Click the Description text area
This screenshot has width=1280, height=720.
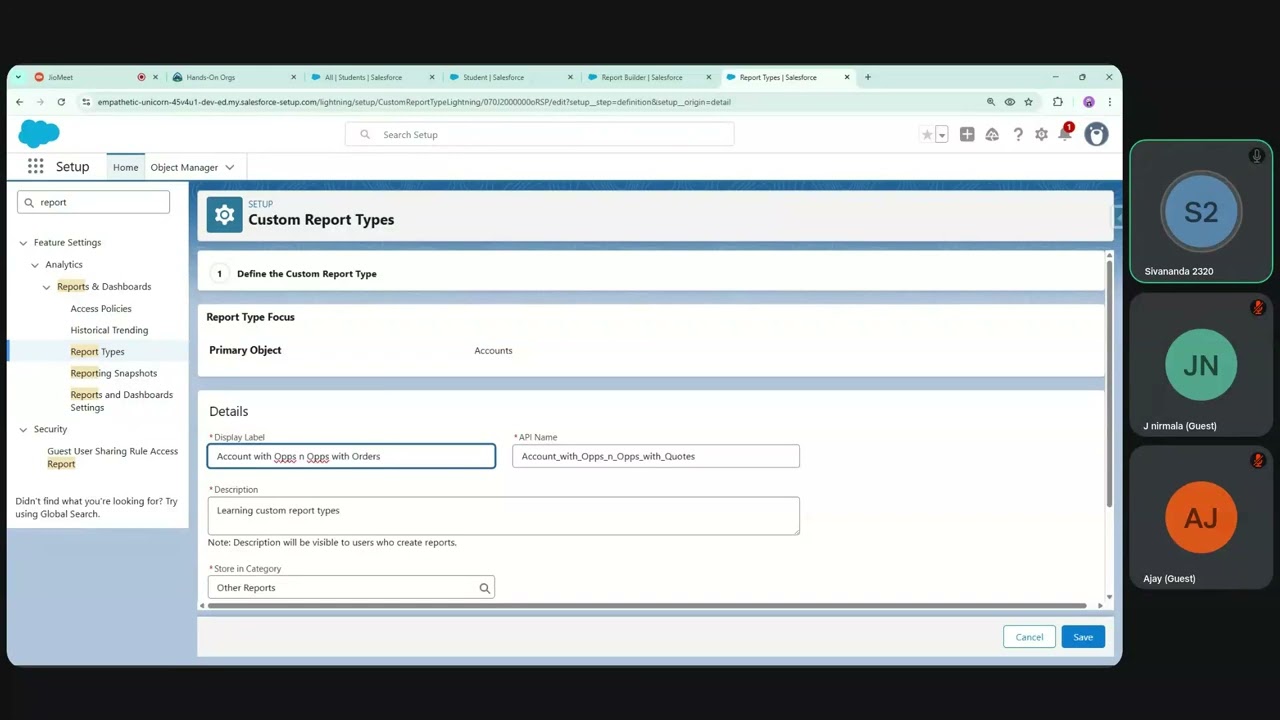click(504, 516)
